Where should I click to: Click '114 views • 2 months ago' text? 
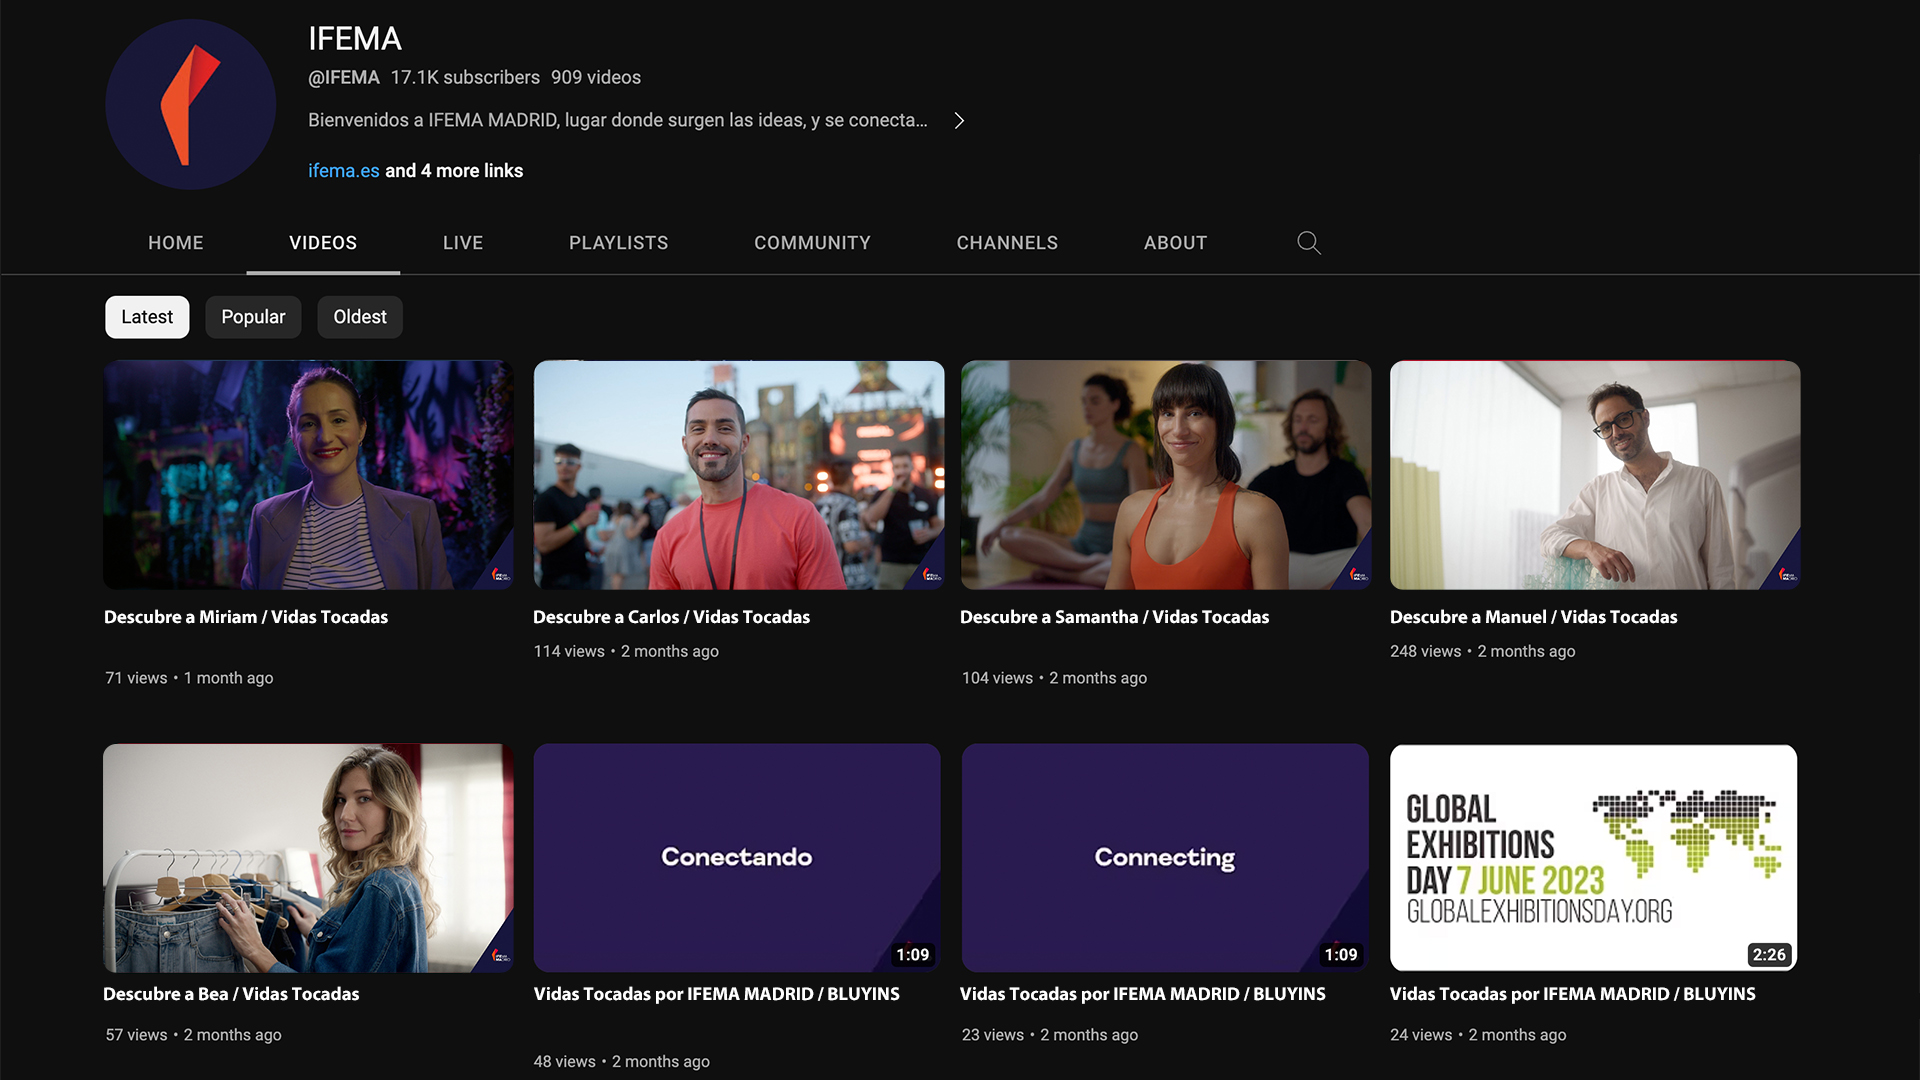coord(626,651)
